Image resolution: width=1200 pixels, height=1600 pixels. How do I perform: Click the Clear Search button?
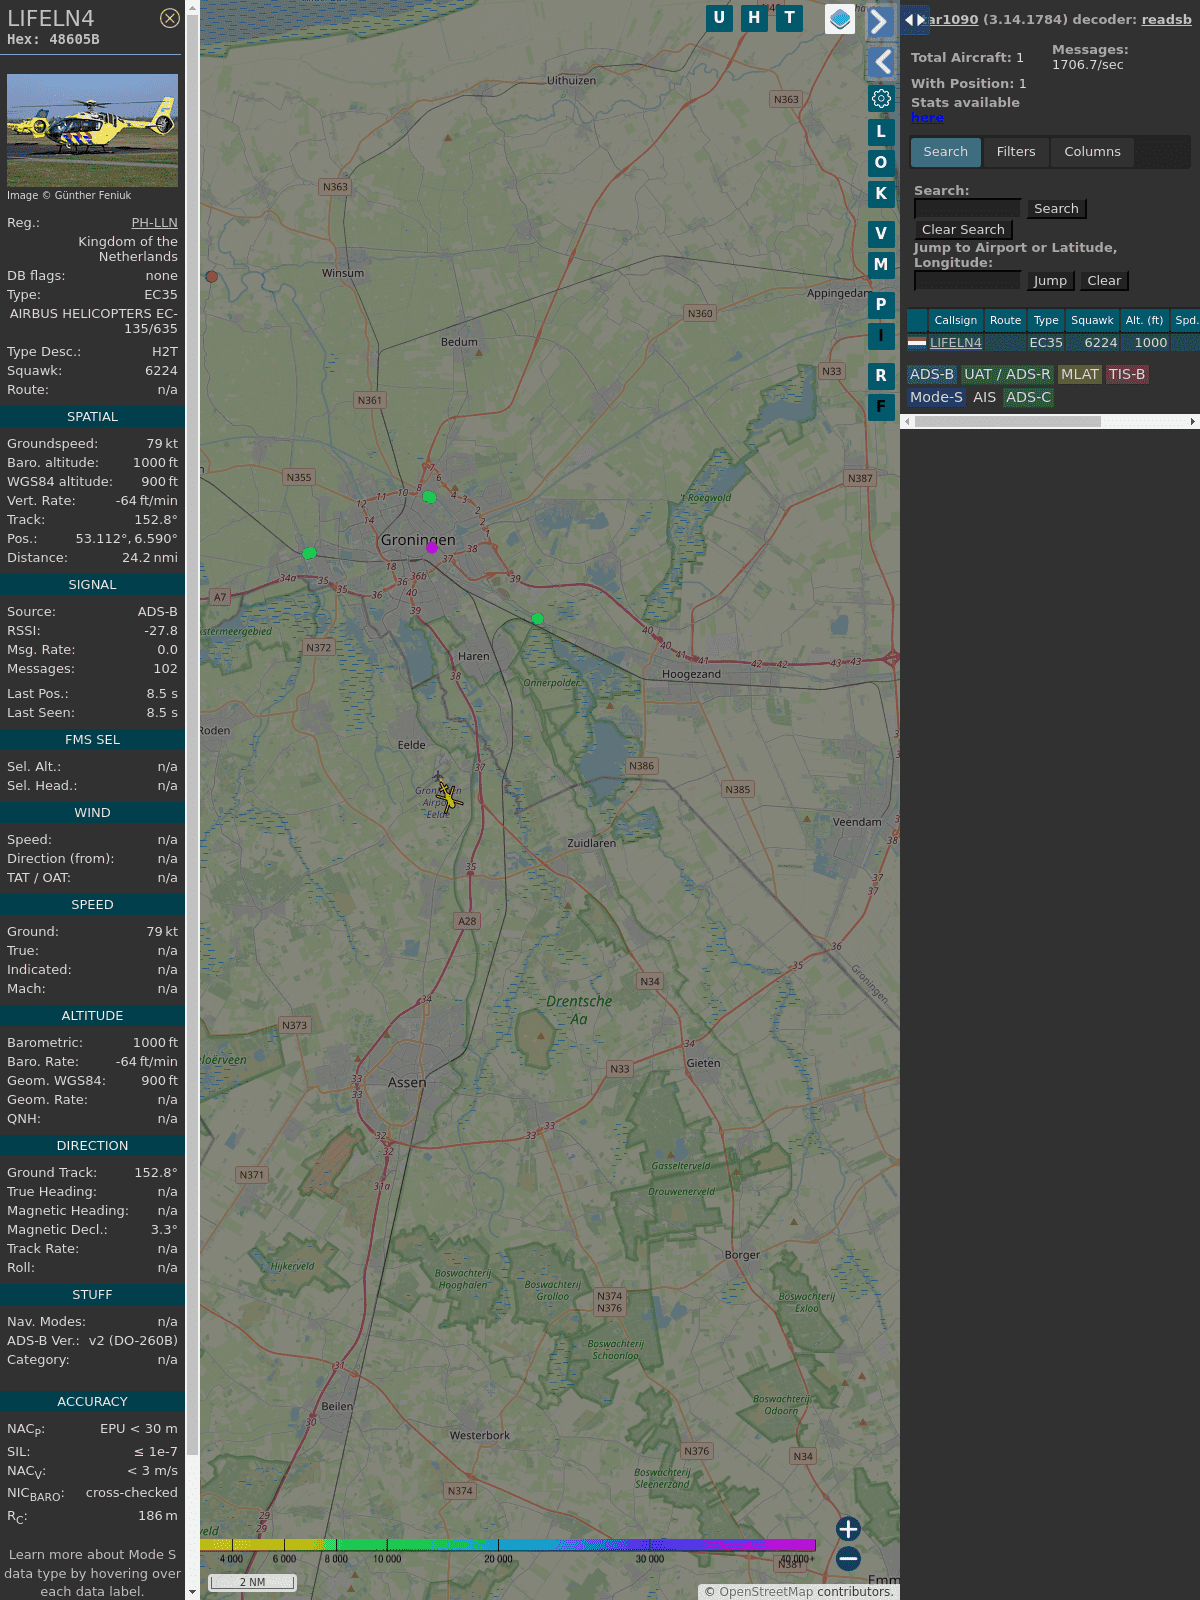click(x=963, y=230)
